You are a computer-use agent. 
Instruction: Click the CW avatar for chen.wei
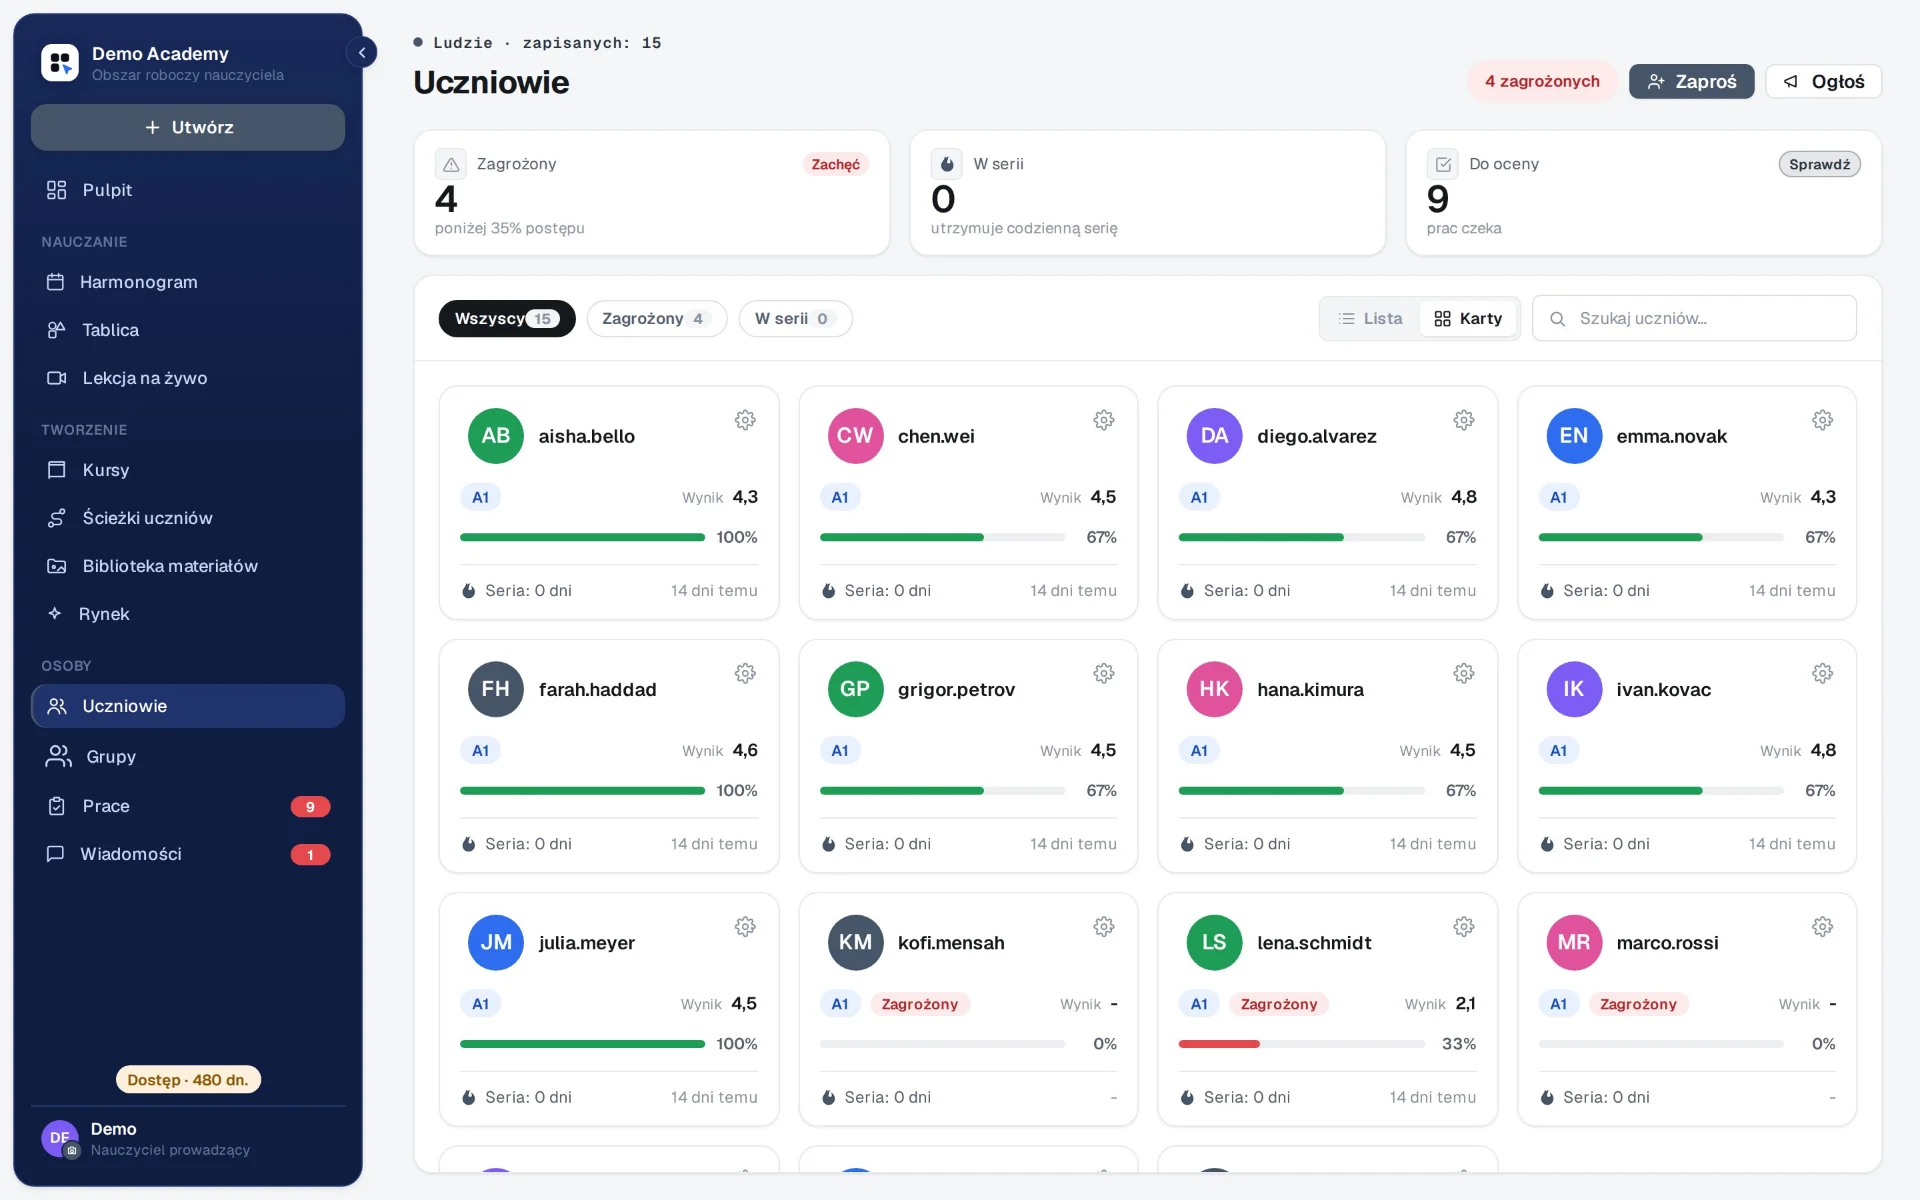(x=855, y=436)
